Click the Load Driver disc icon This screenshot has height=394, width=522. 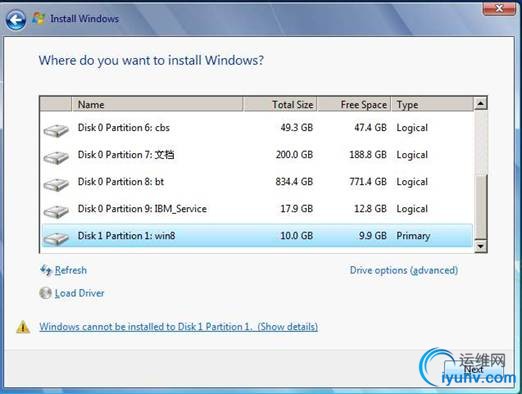45,293
